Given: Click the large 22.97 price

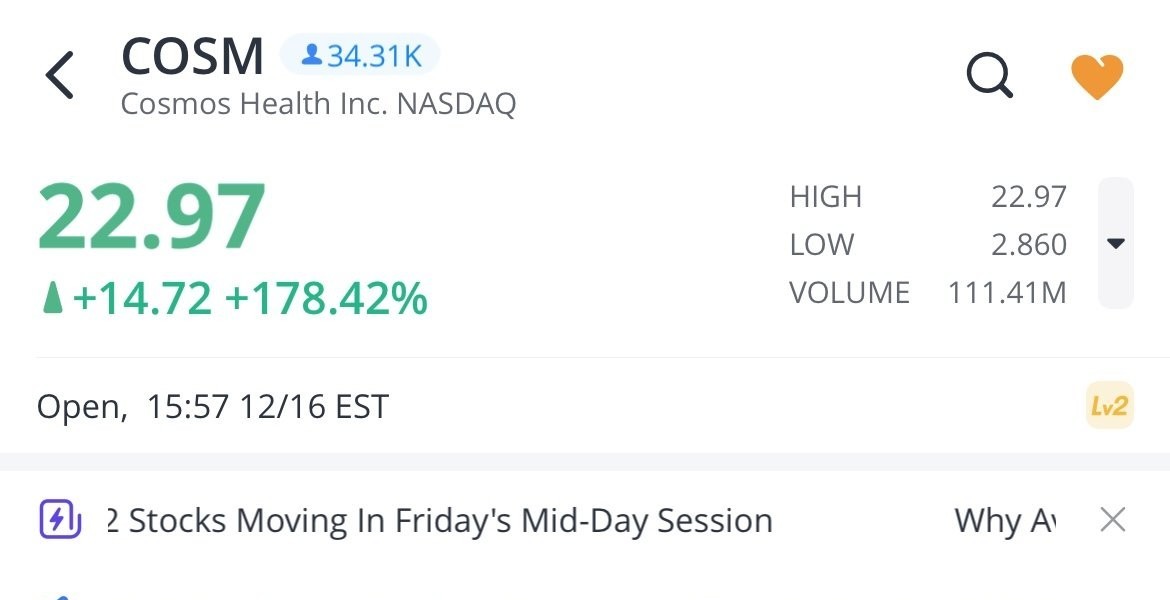Looking at the screenshot, I should [152, 218].
